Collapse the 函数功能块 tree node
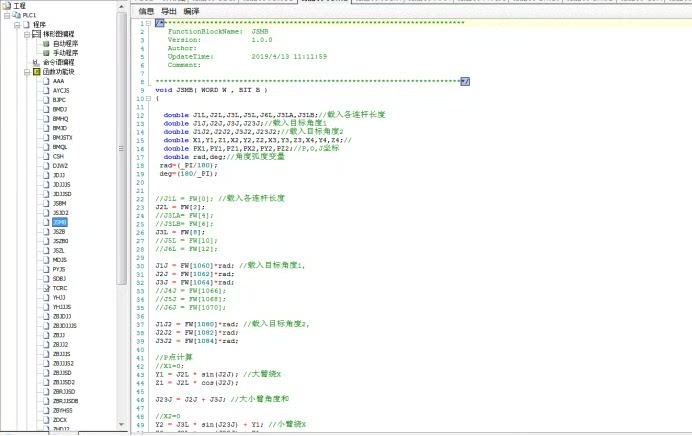The image size is (692, 436). (x=26, y=71)
